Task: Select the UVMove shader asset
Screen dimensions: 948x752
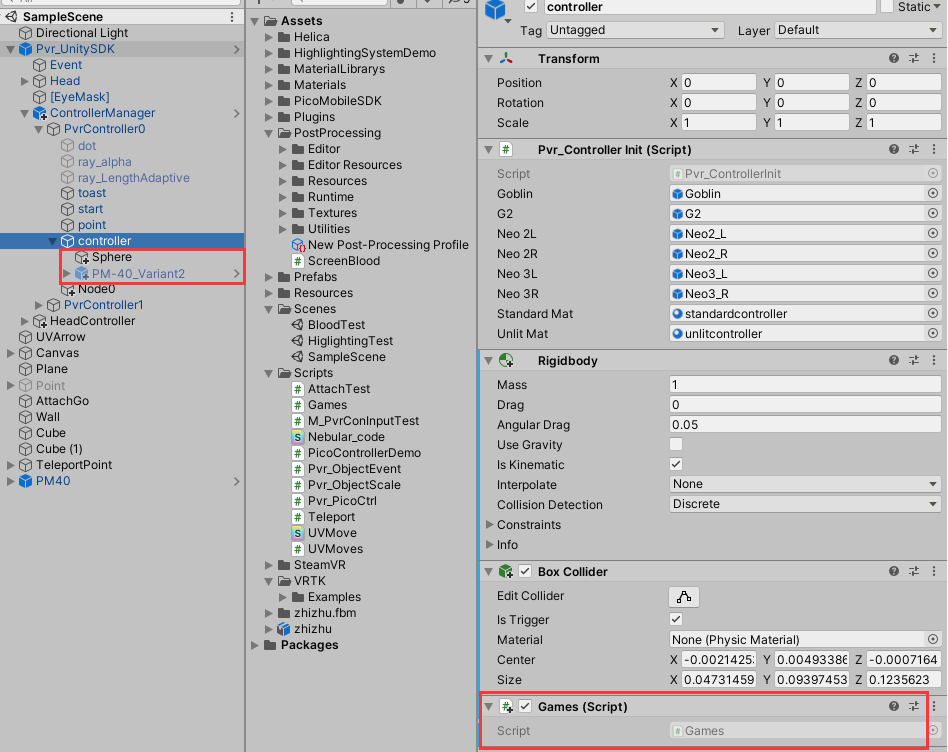Action: pyautogui.click(x=325, y=533)
